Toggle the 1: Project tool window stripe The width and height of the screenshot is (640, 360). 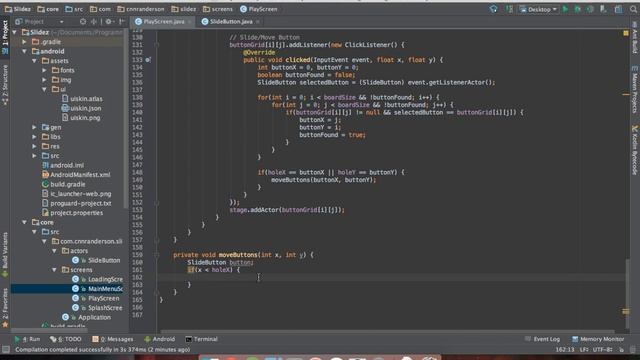(5, 37)
